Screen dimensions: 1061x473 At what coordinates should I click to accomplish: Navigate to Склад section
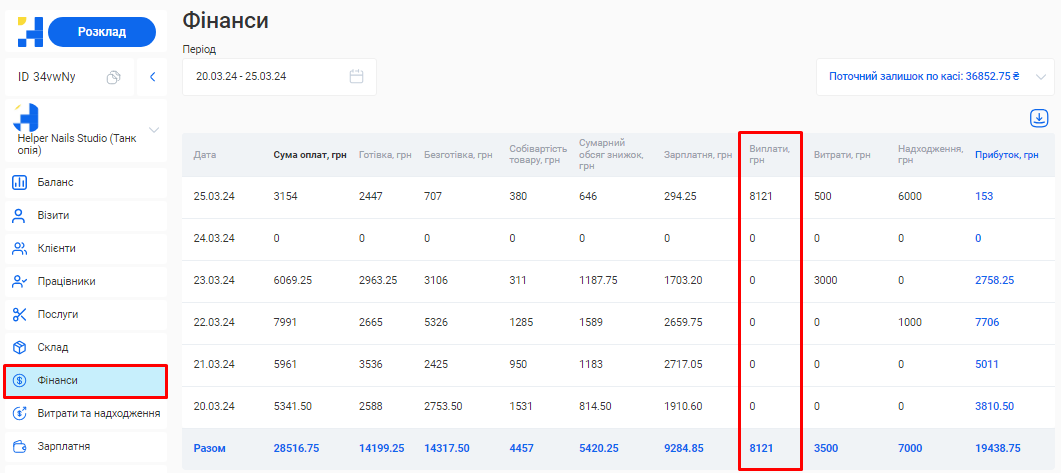(53, 347)
